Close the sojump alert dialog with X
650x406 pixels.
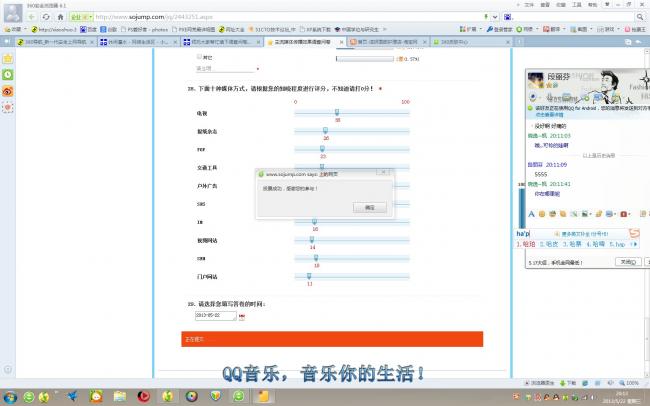[x=384, y=172]
